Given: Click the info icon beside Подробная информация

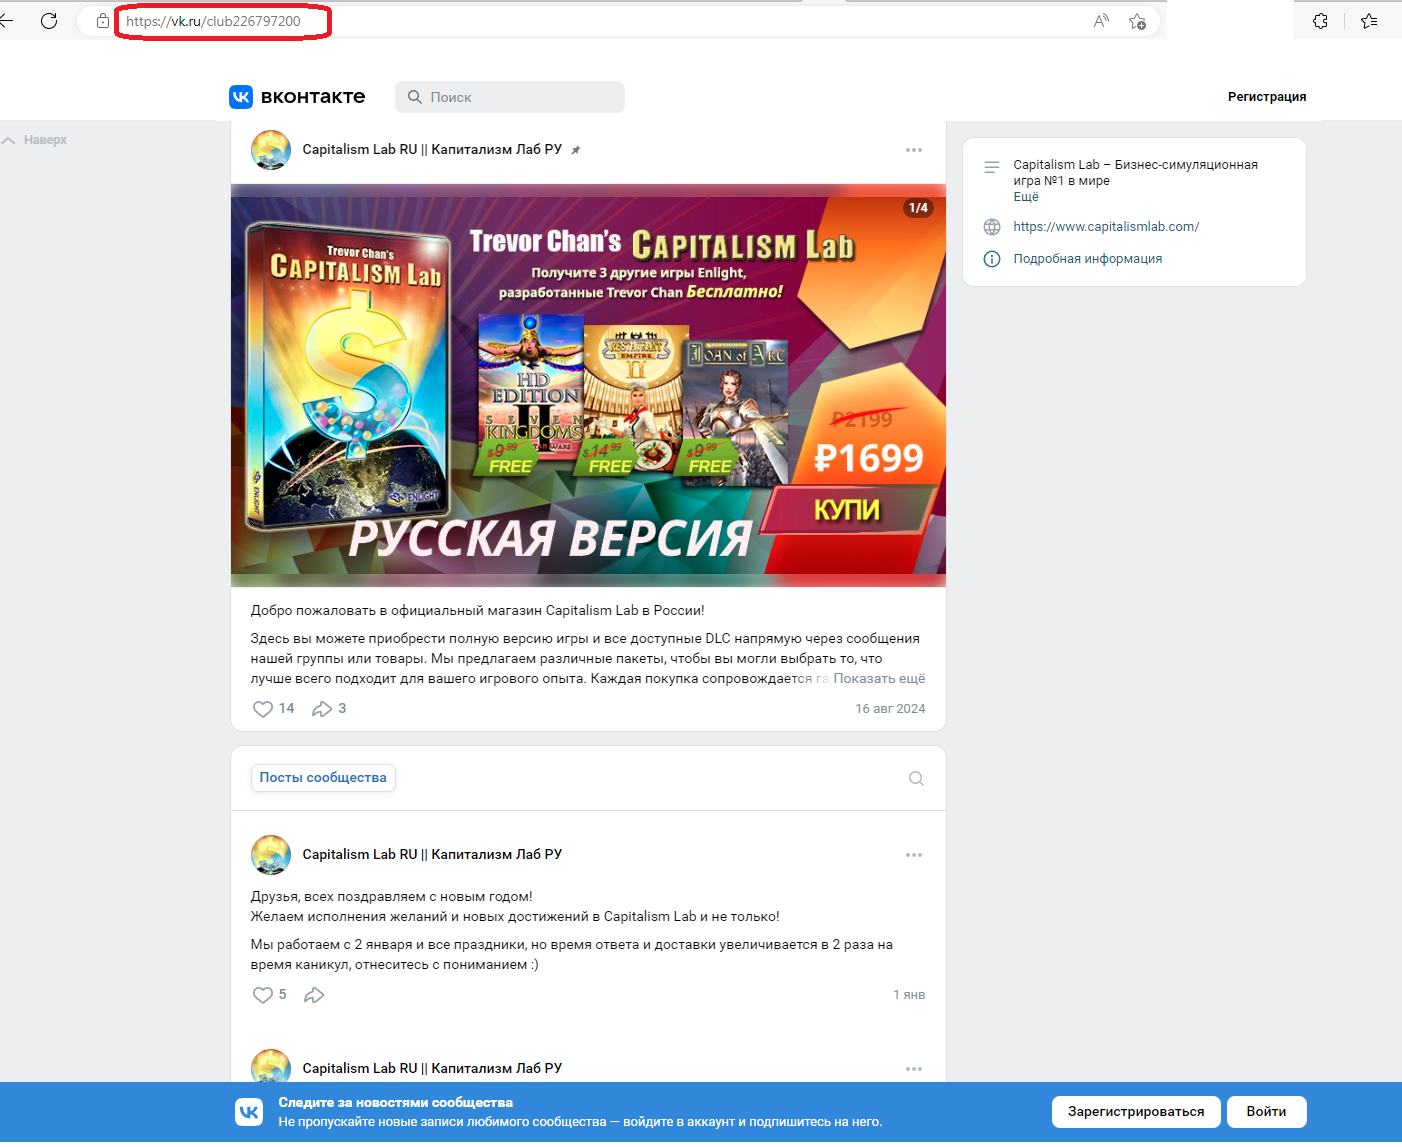Looking at the screenshot, I should [x=992, y=259].
